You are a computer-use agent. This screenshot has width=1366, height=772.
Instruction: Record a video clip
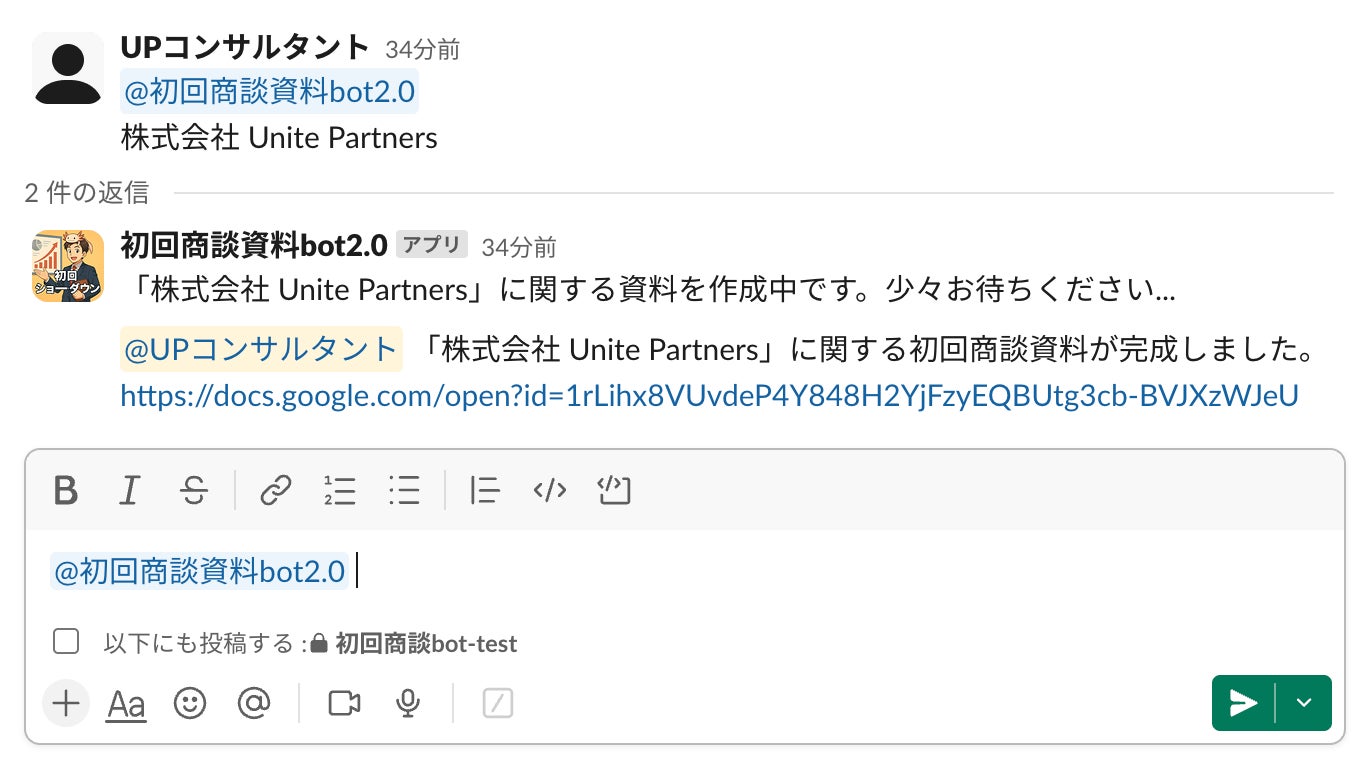pyautogui.click(x=344, y=704)
